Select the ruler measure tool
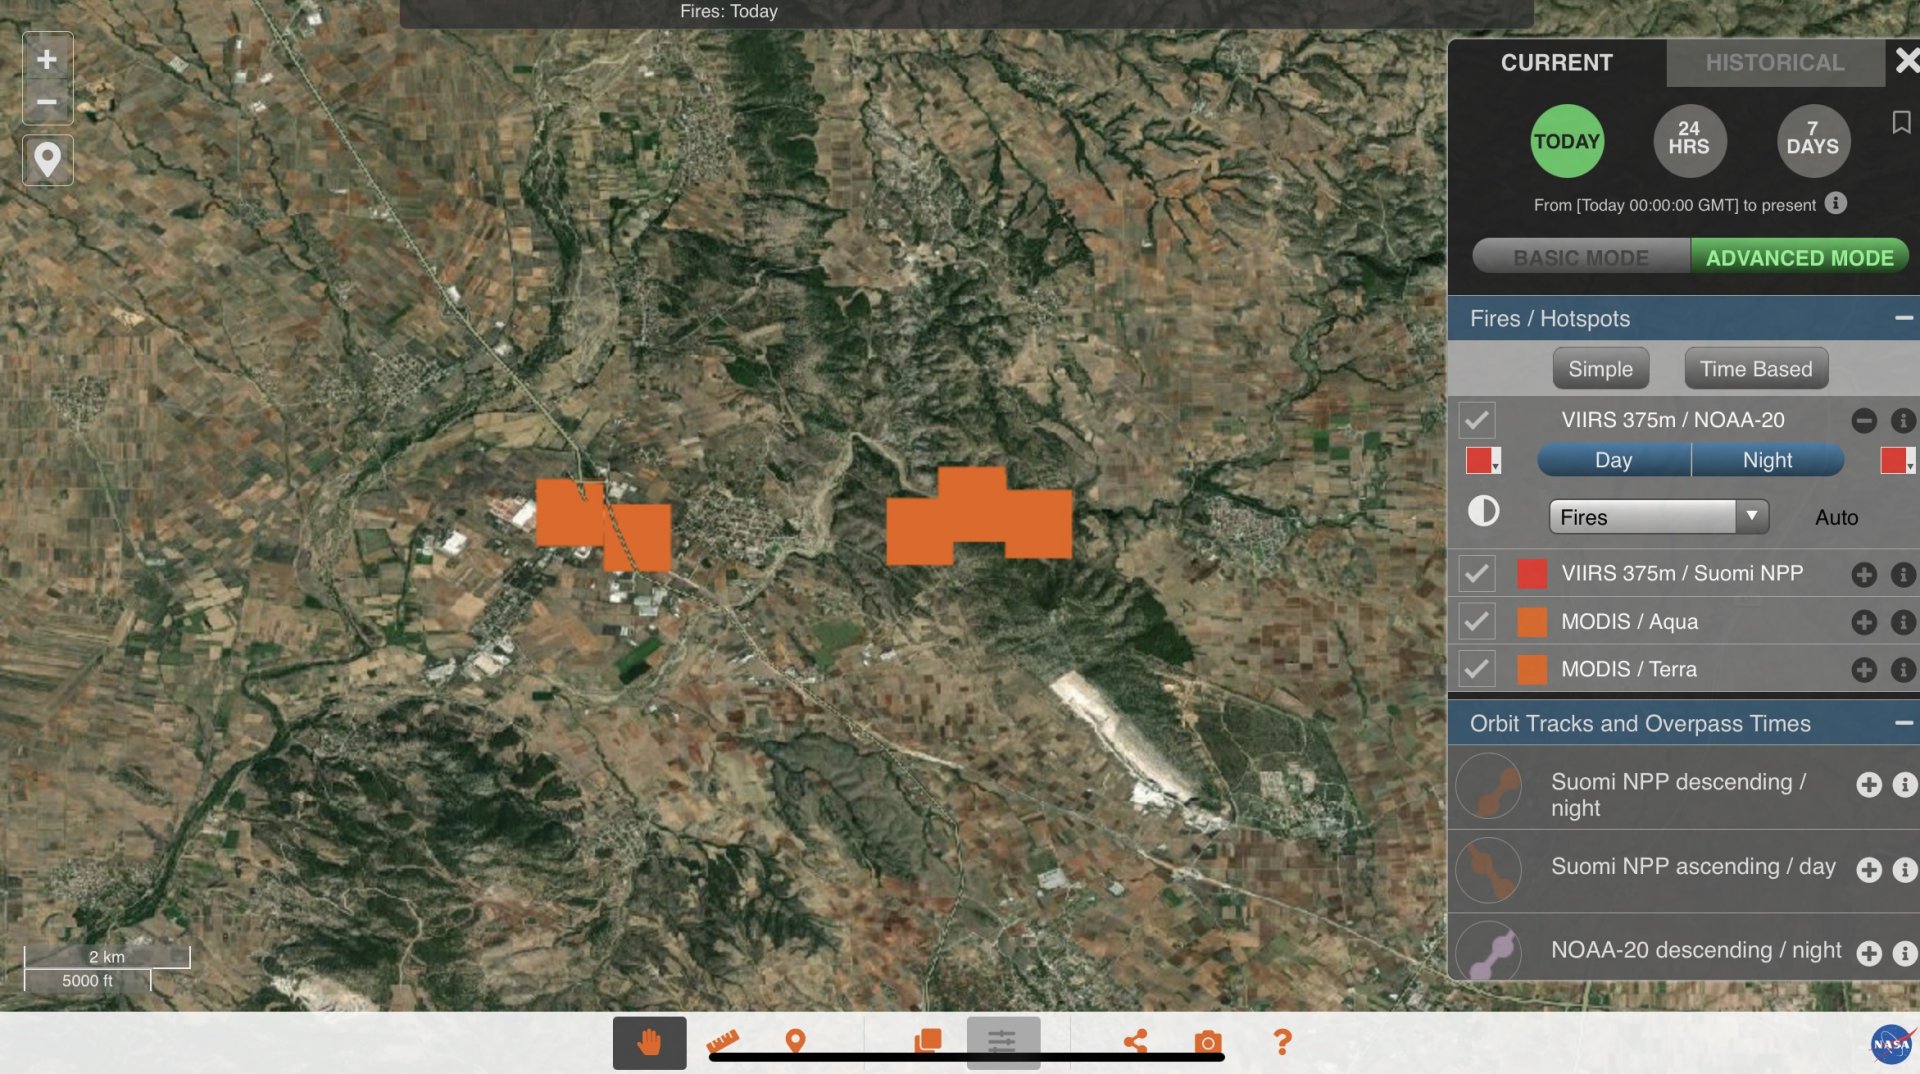 [722, 1042]
